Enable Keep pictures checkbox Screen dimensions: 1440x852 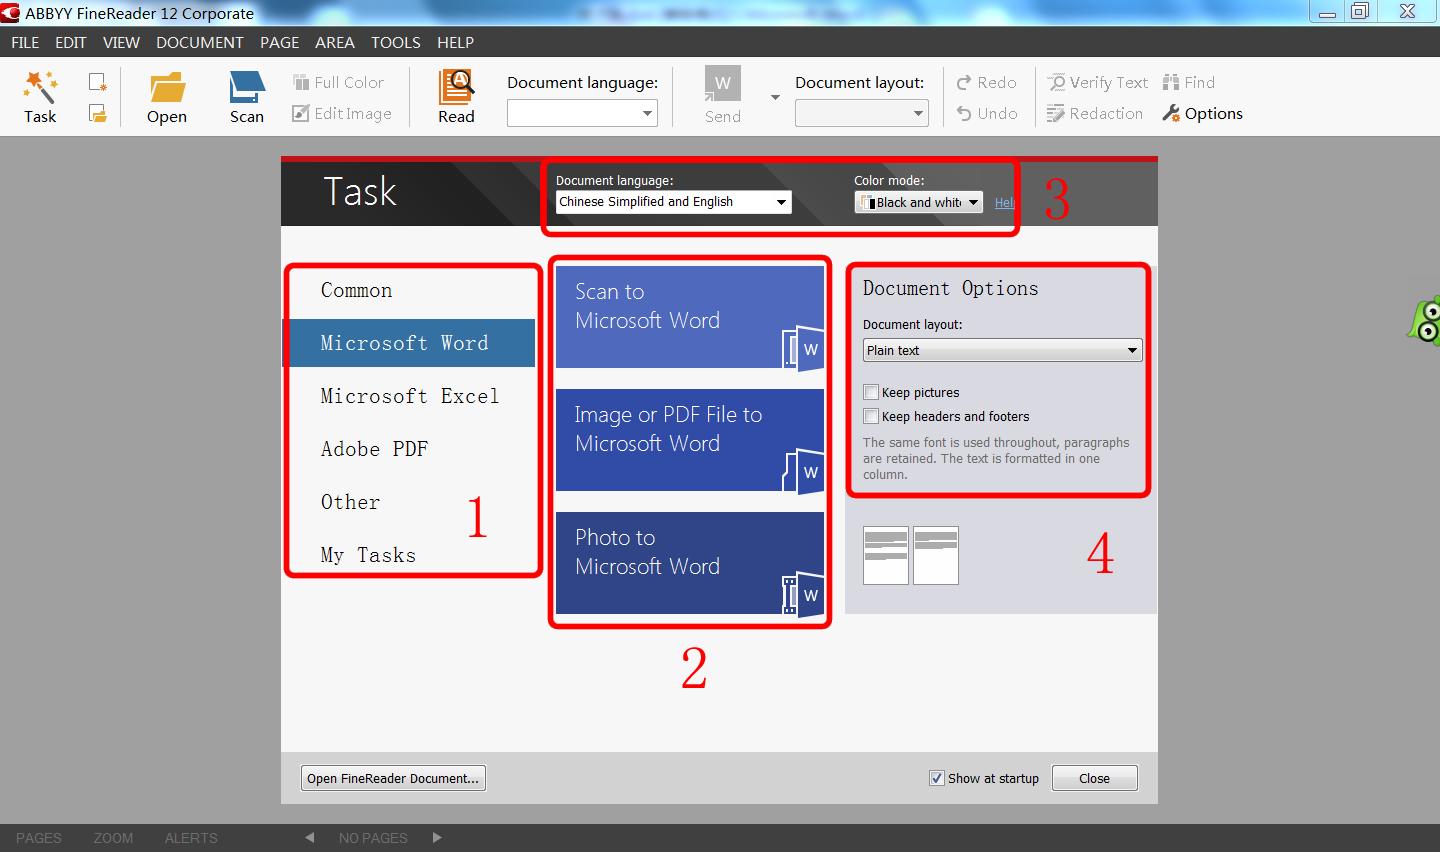point(871,392)
